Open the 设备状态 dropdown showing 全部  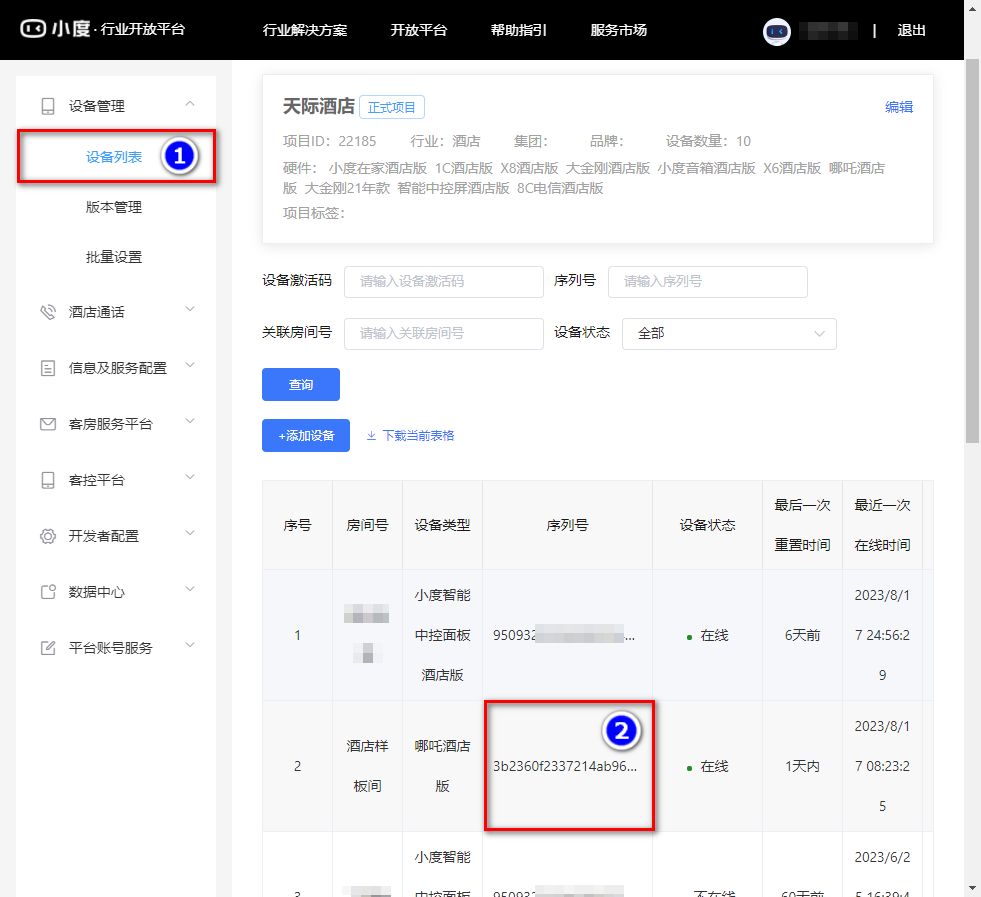[729, 333]
